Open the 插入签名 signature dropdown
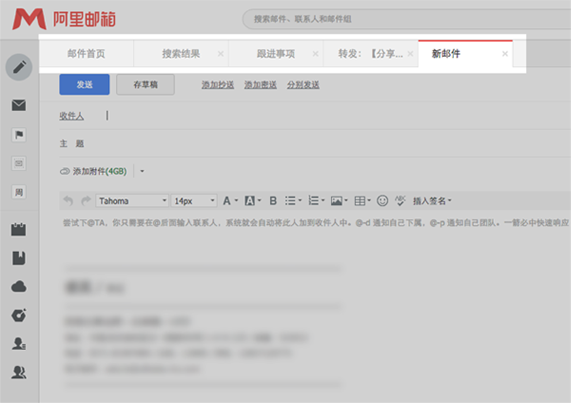 [x=432, y=201]
